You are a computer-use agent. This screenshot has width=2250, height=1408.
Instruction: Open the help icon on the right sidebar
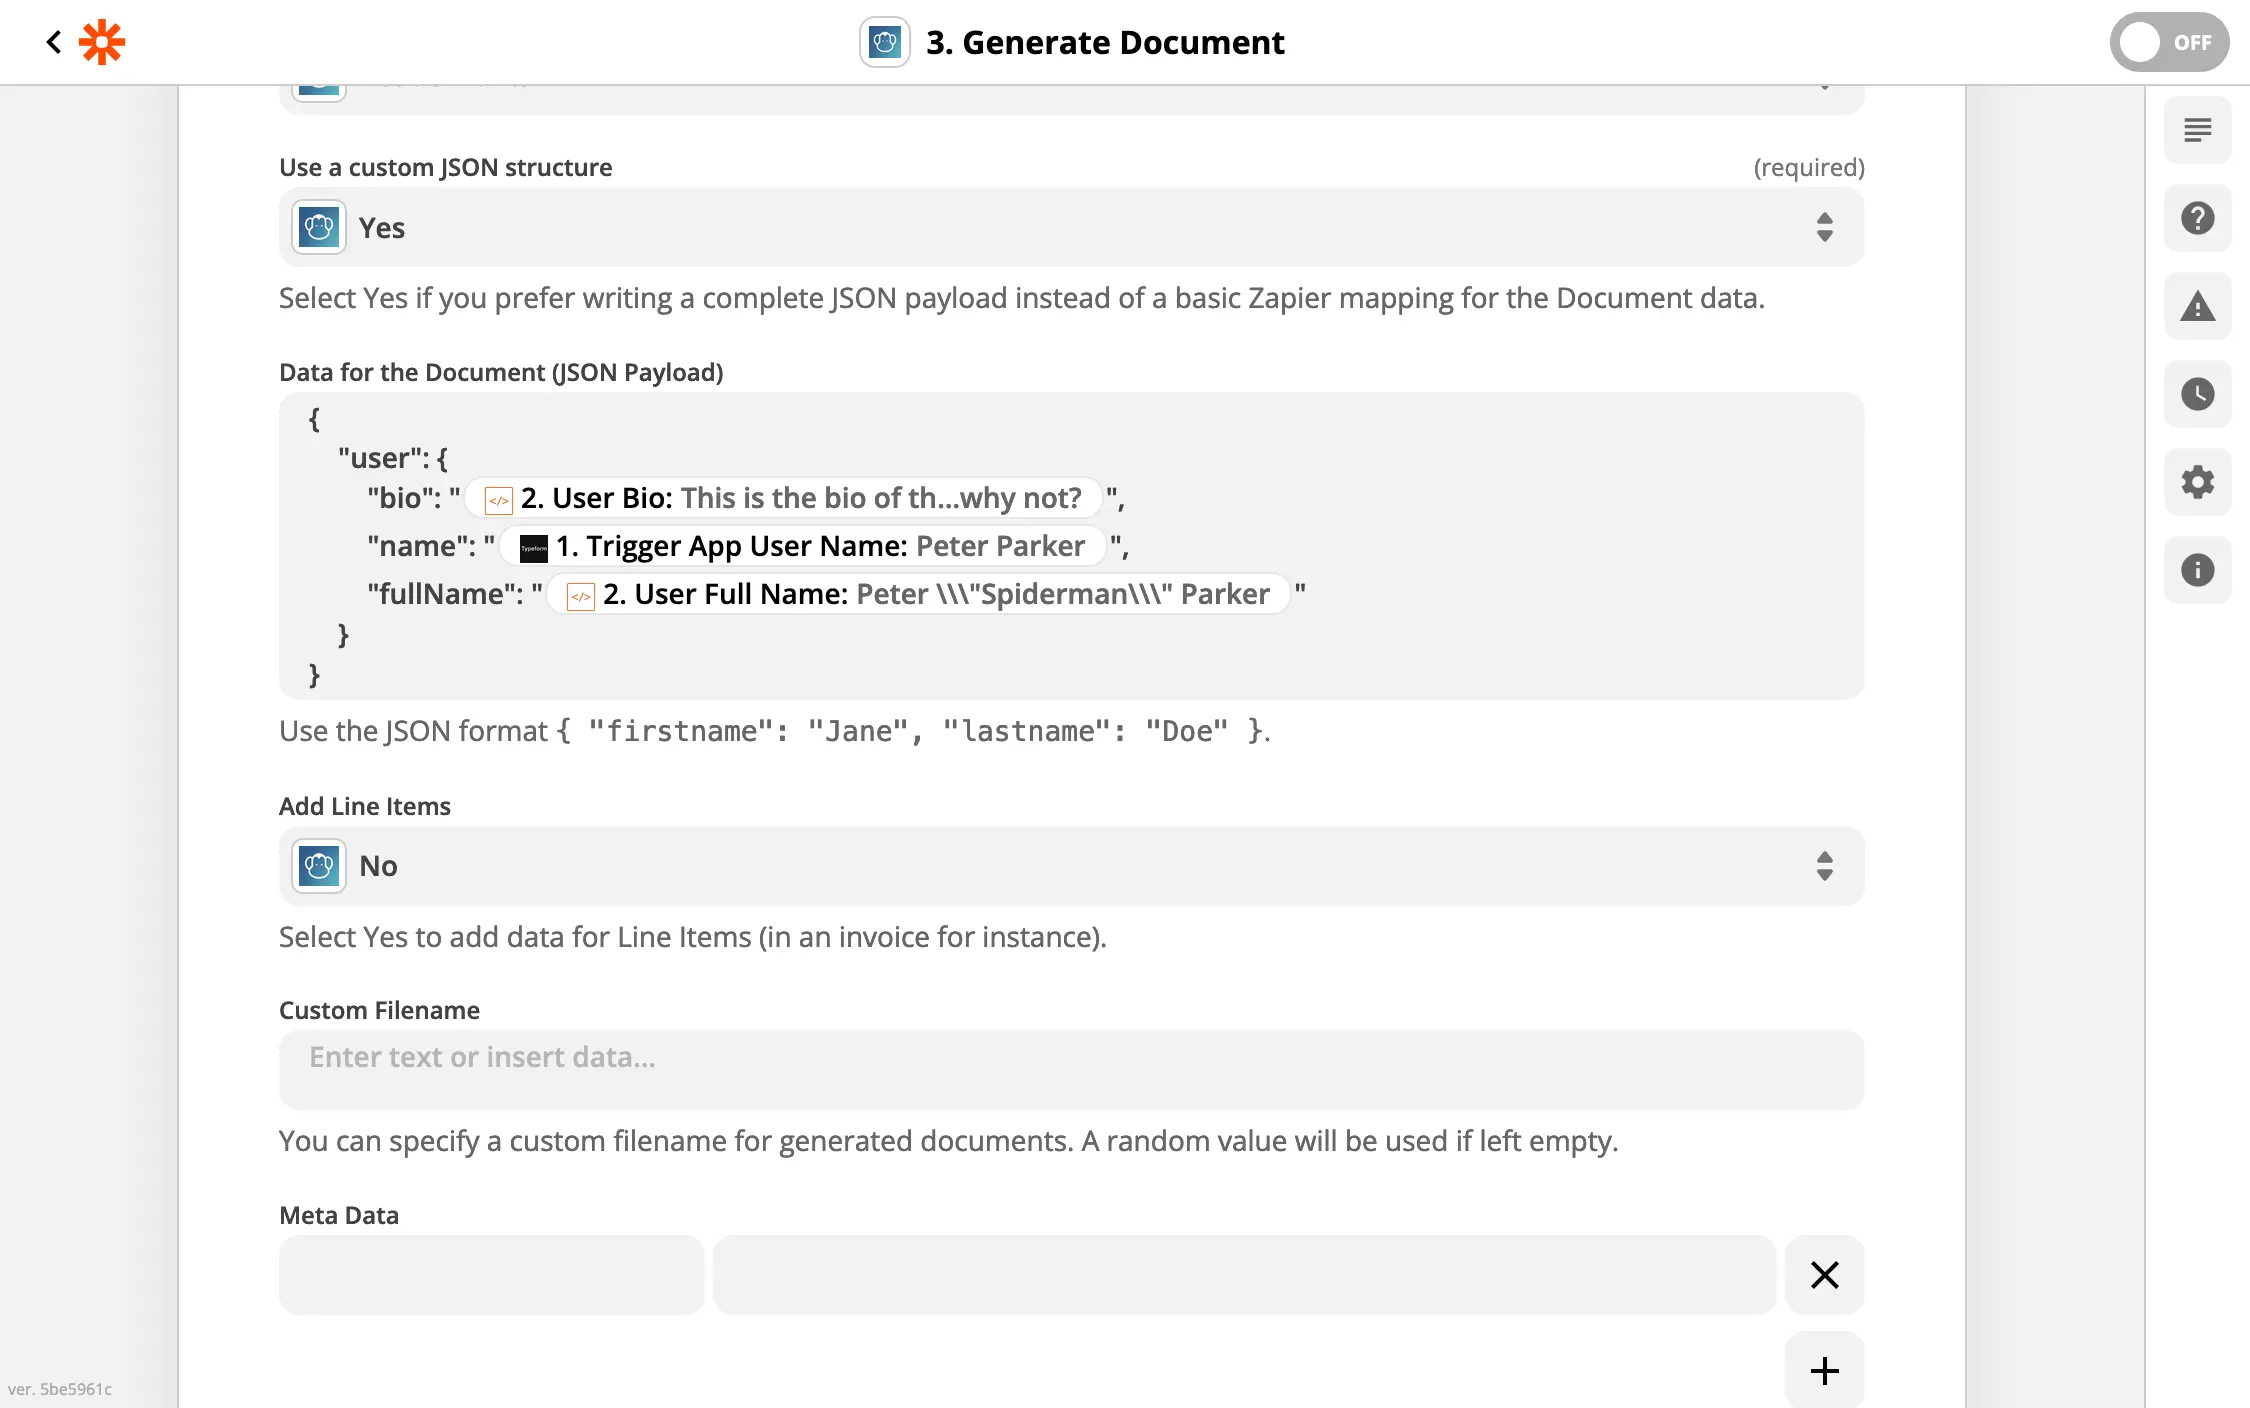(2197, 218)
